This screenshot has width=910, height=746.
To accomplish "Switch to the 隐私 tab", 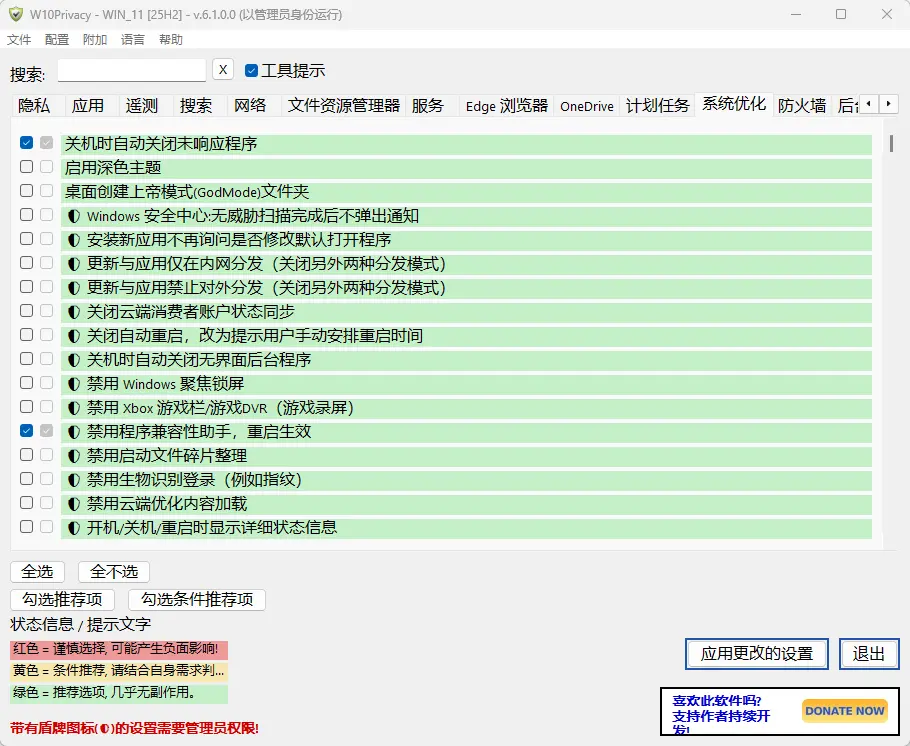I will [34, 106].
